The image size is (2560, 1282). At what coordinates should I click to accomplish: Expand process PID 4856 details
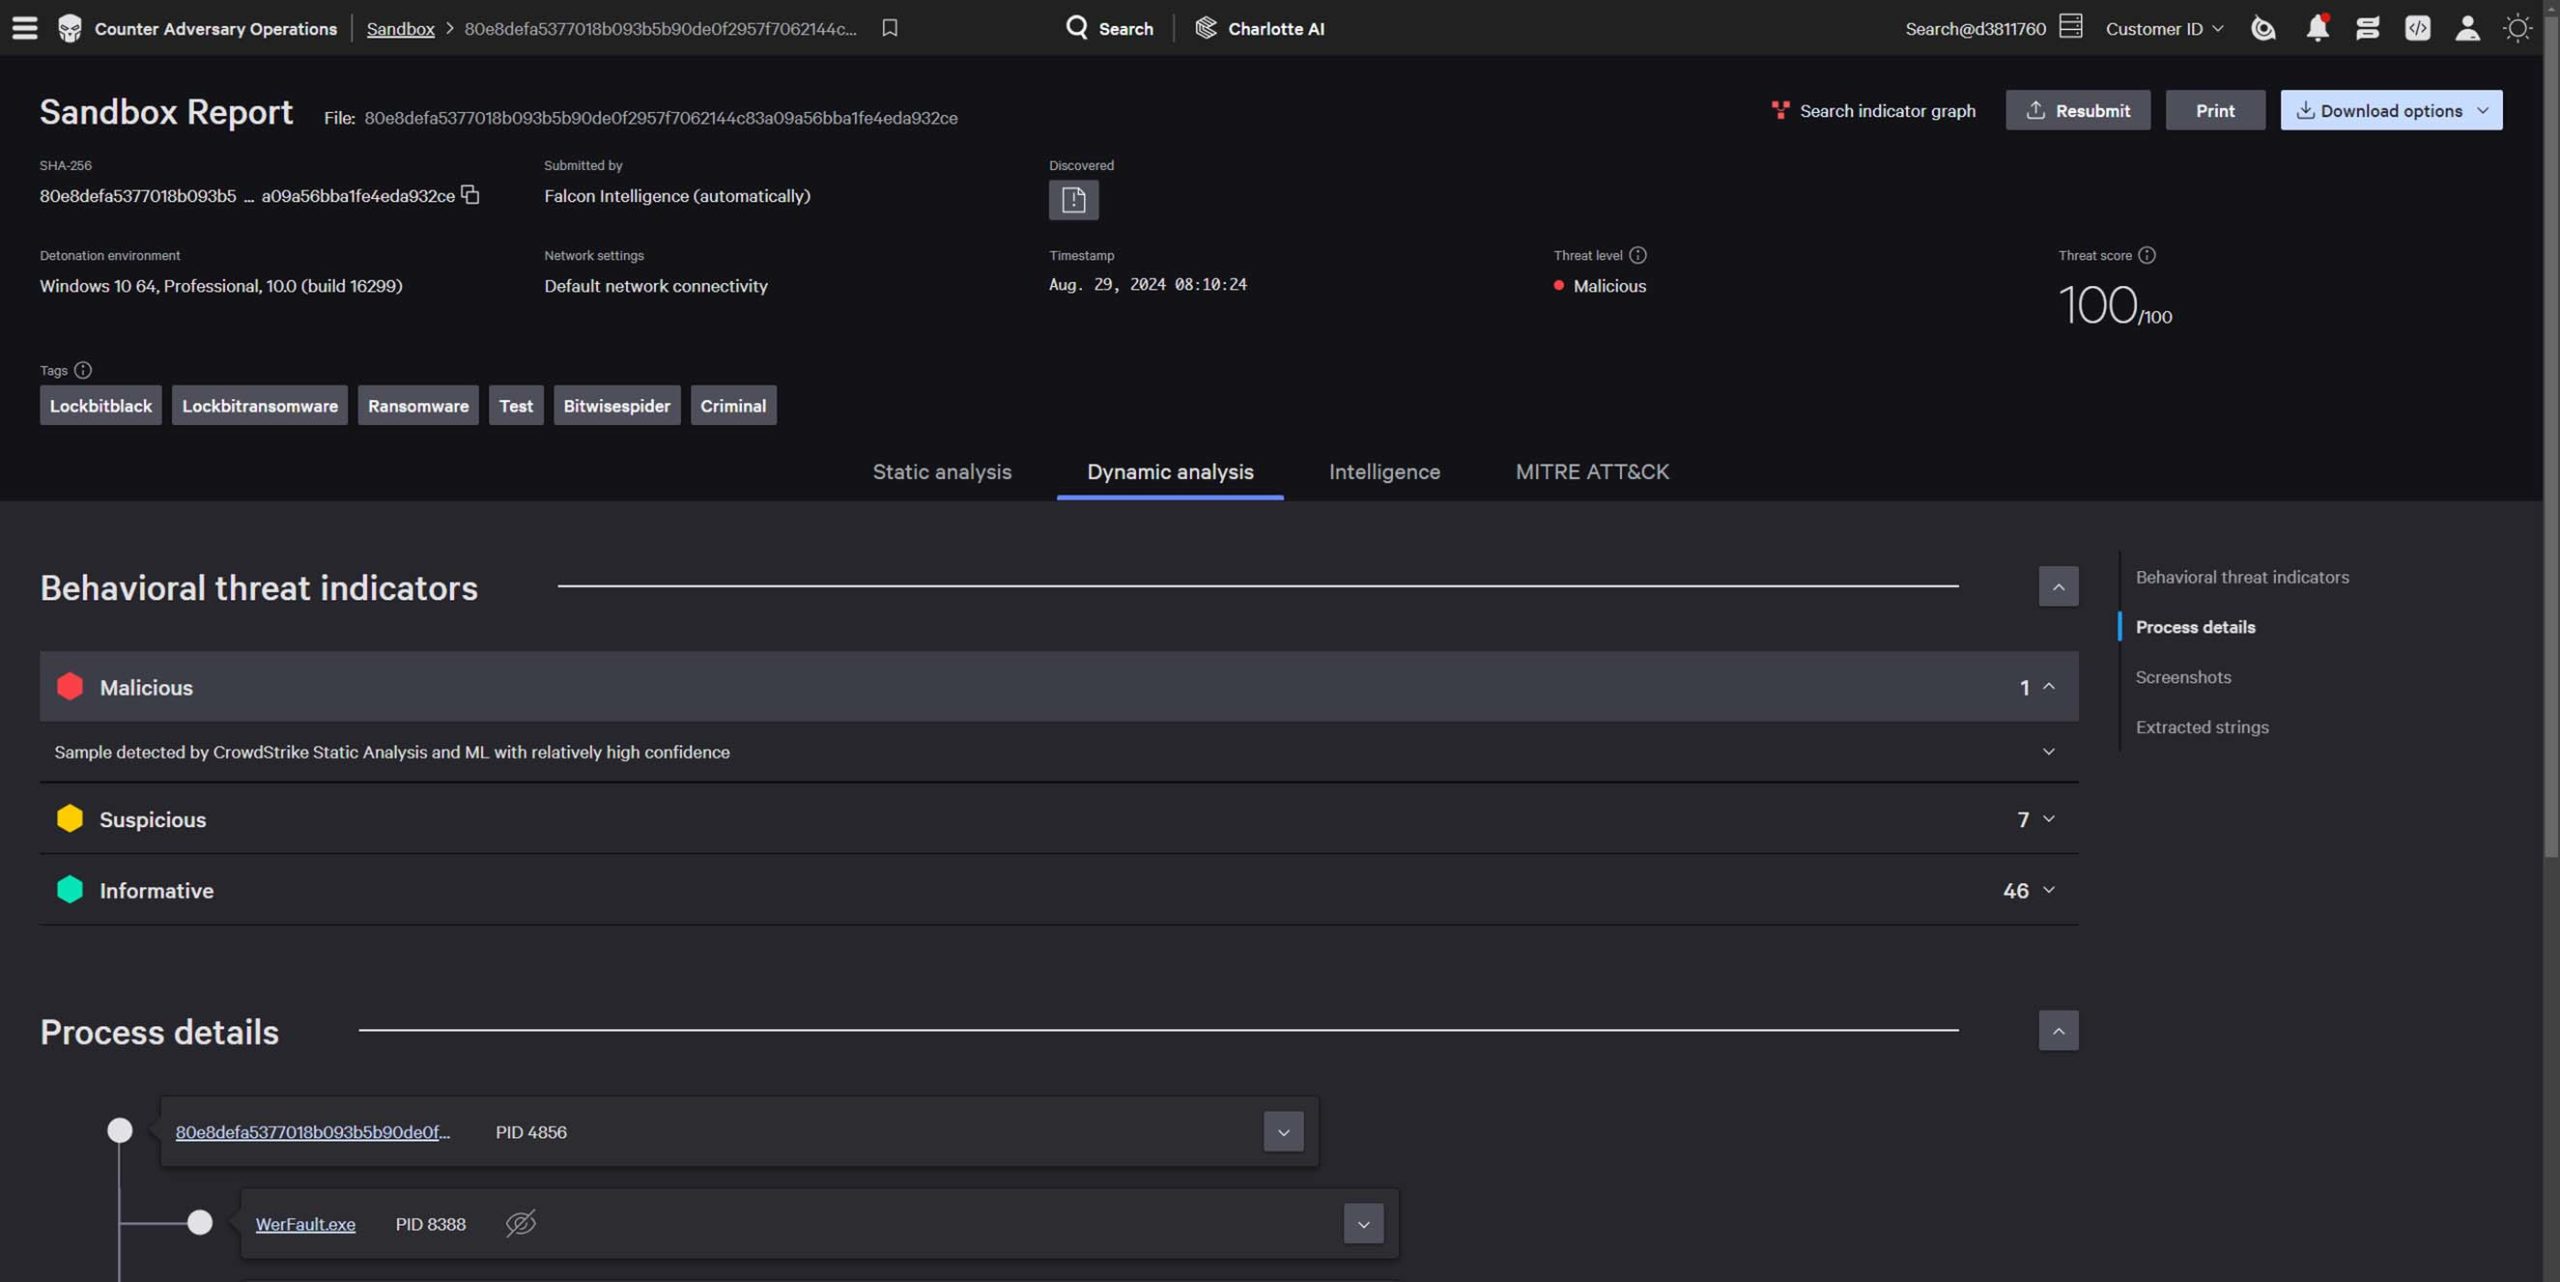click(1283, 1132)
